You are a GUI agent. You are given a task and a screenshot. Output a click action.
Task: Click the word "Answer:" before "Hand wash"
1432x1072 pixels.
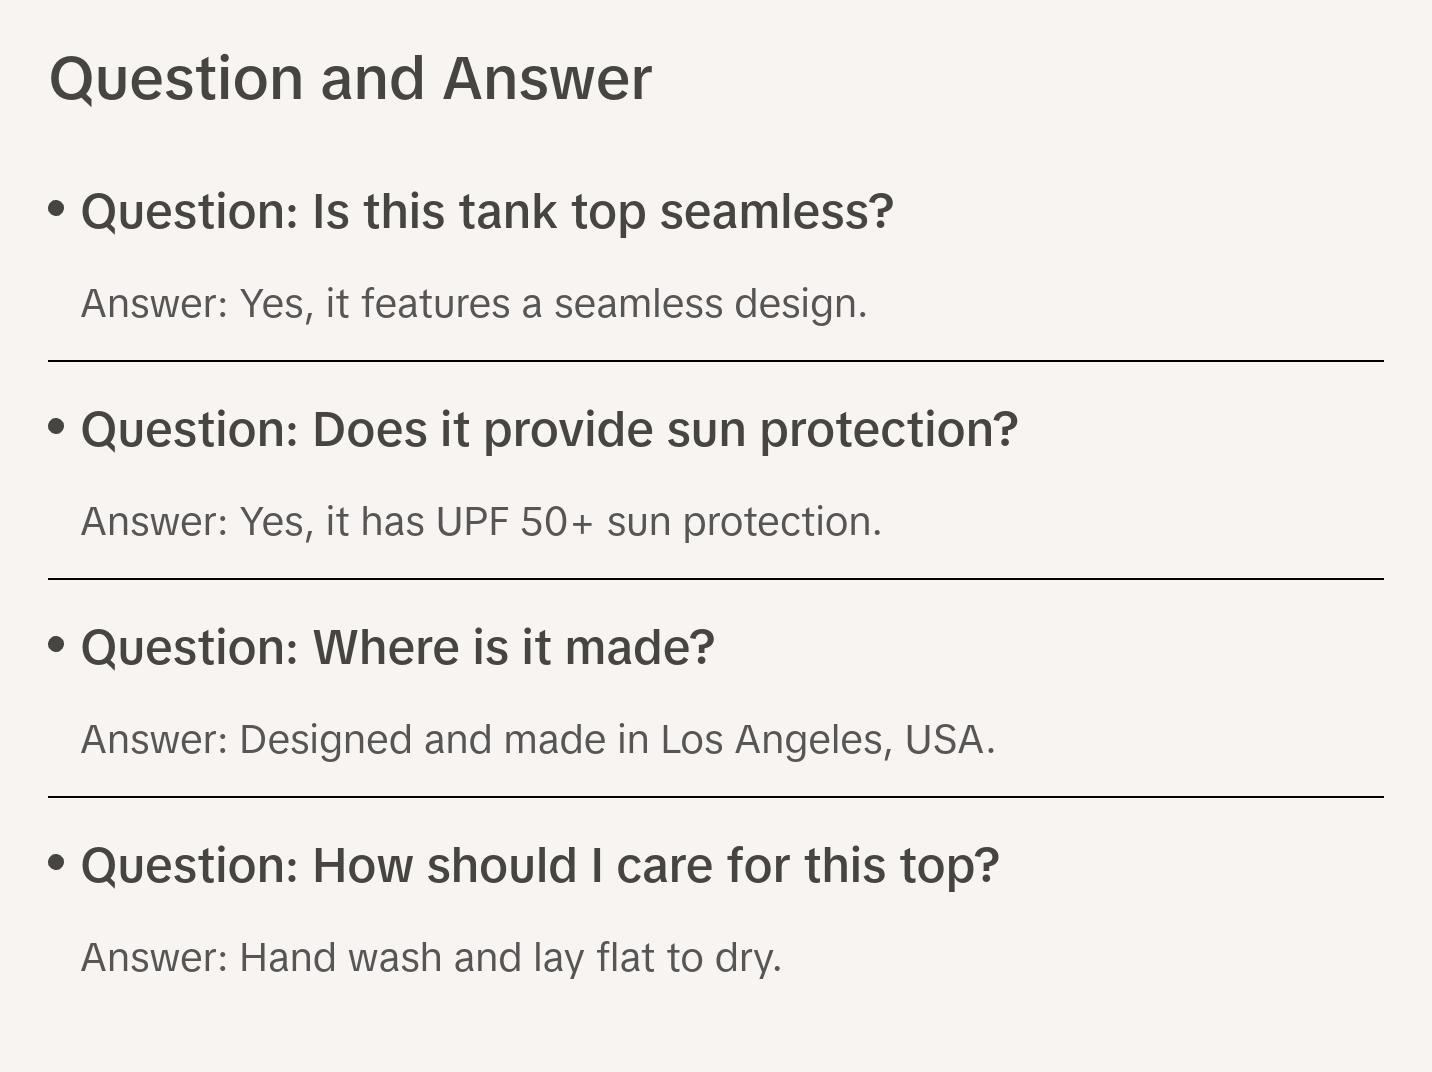[x=155, y=958]
